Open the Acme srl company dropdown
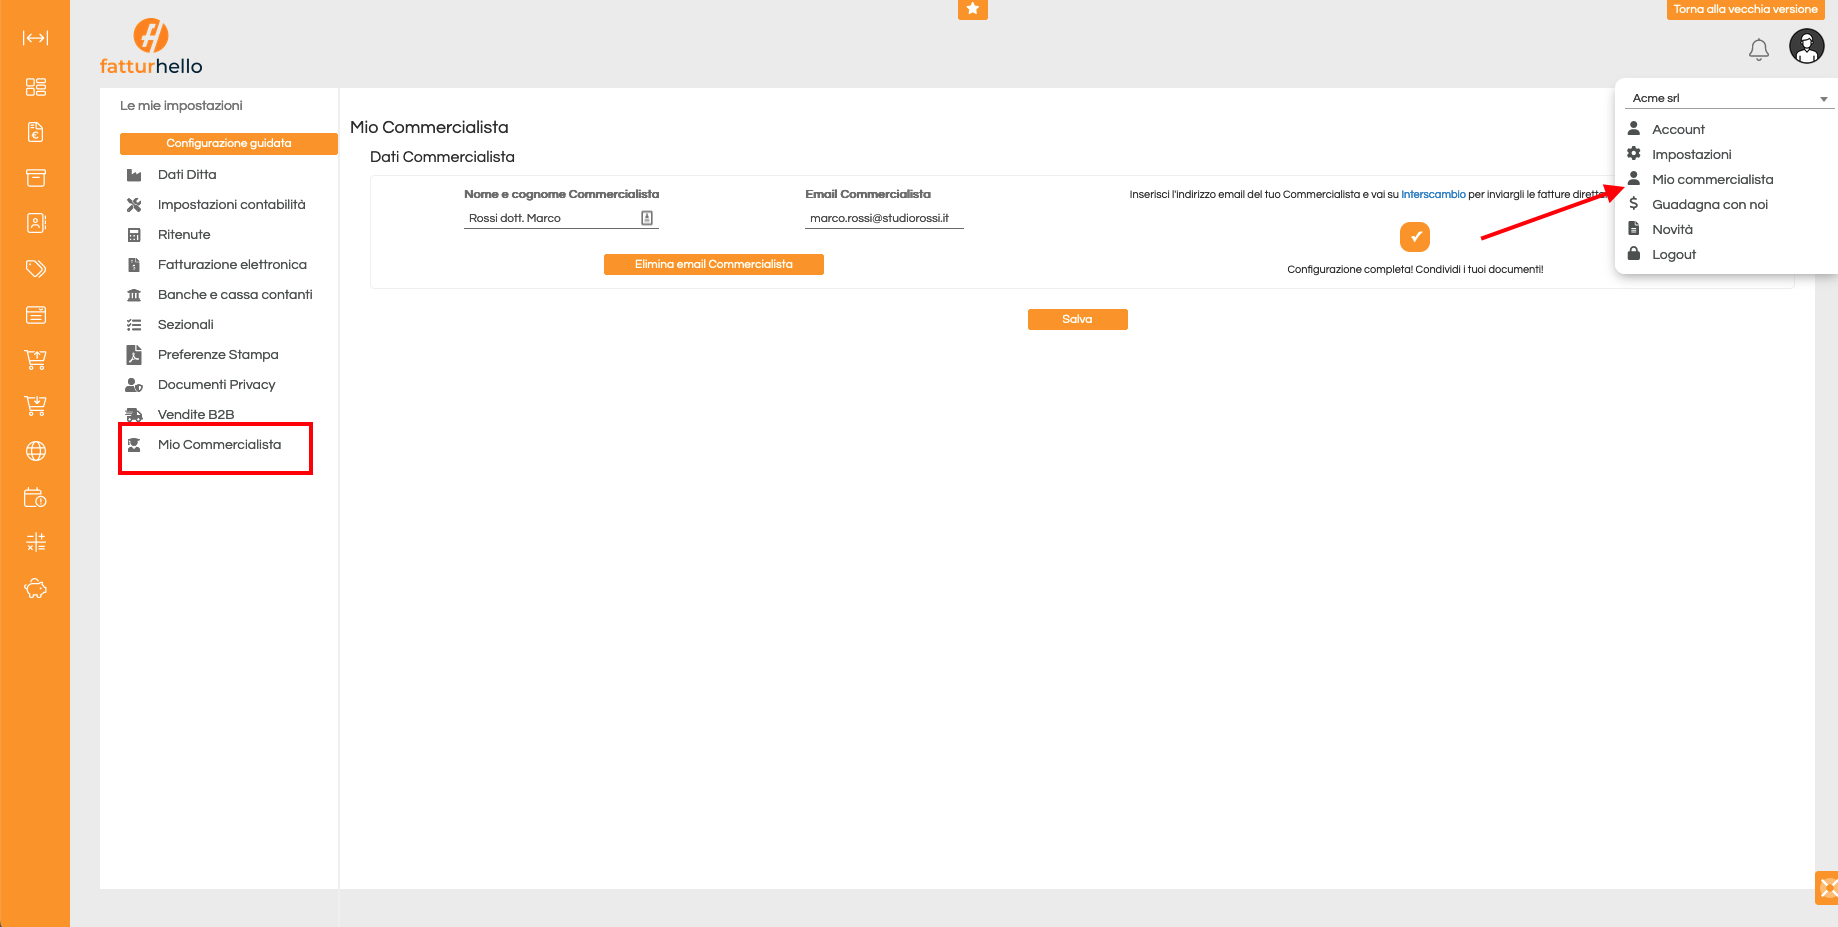The width and height of the screenshot is (1838, 927). 1729,98
